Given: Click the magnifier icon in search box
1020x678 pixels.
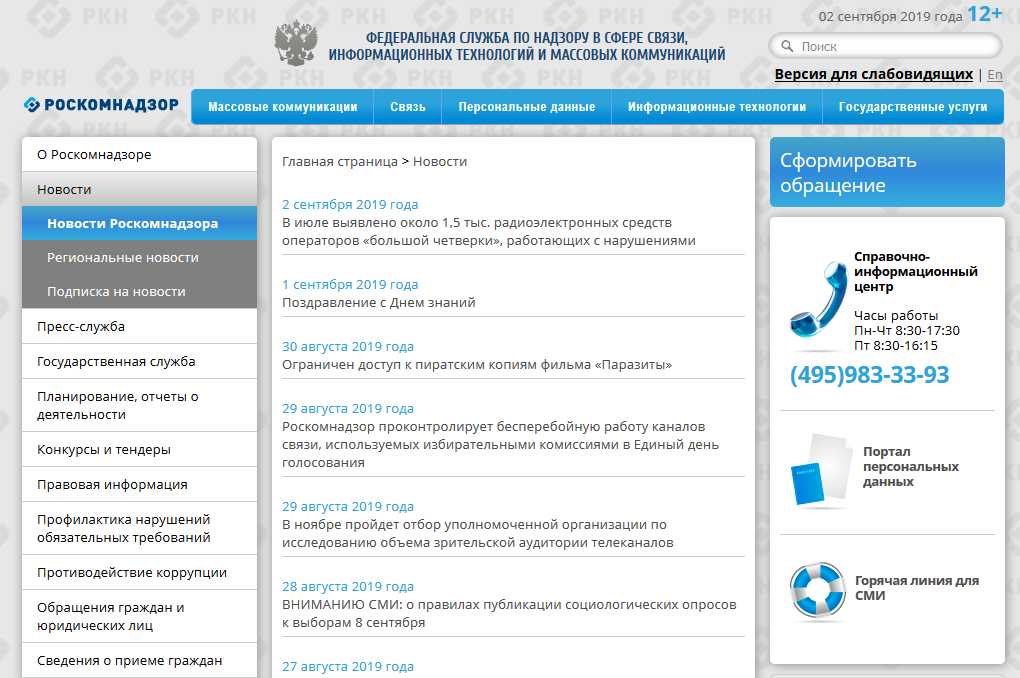Looking at the screenshot, I should [x=786, y=47].
